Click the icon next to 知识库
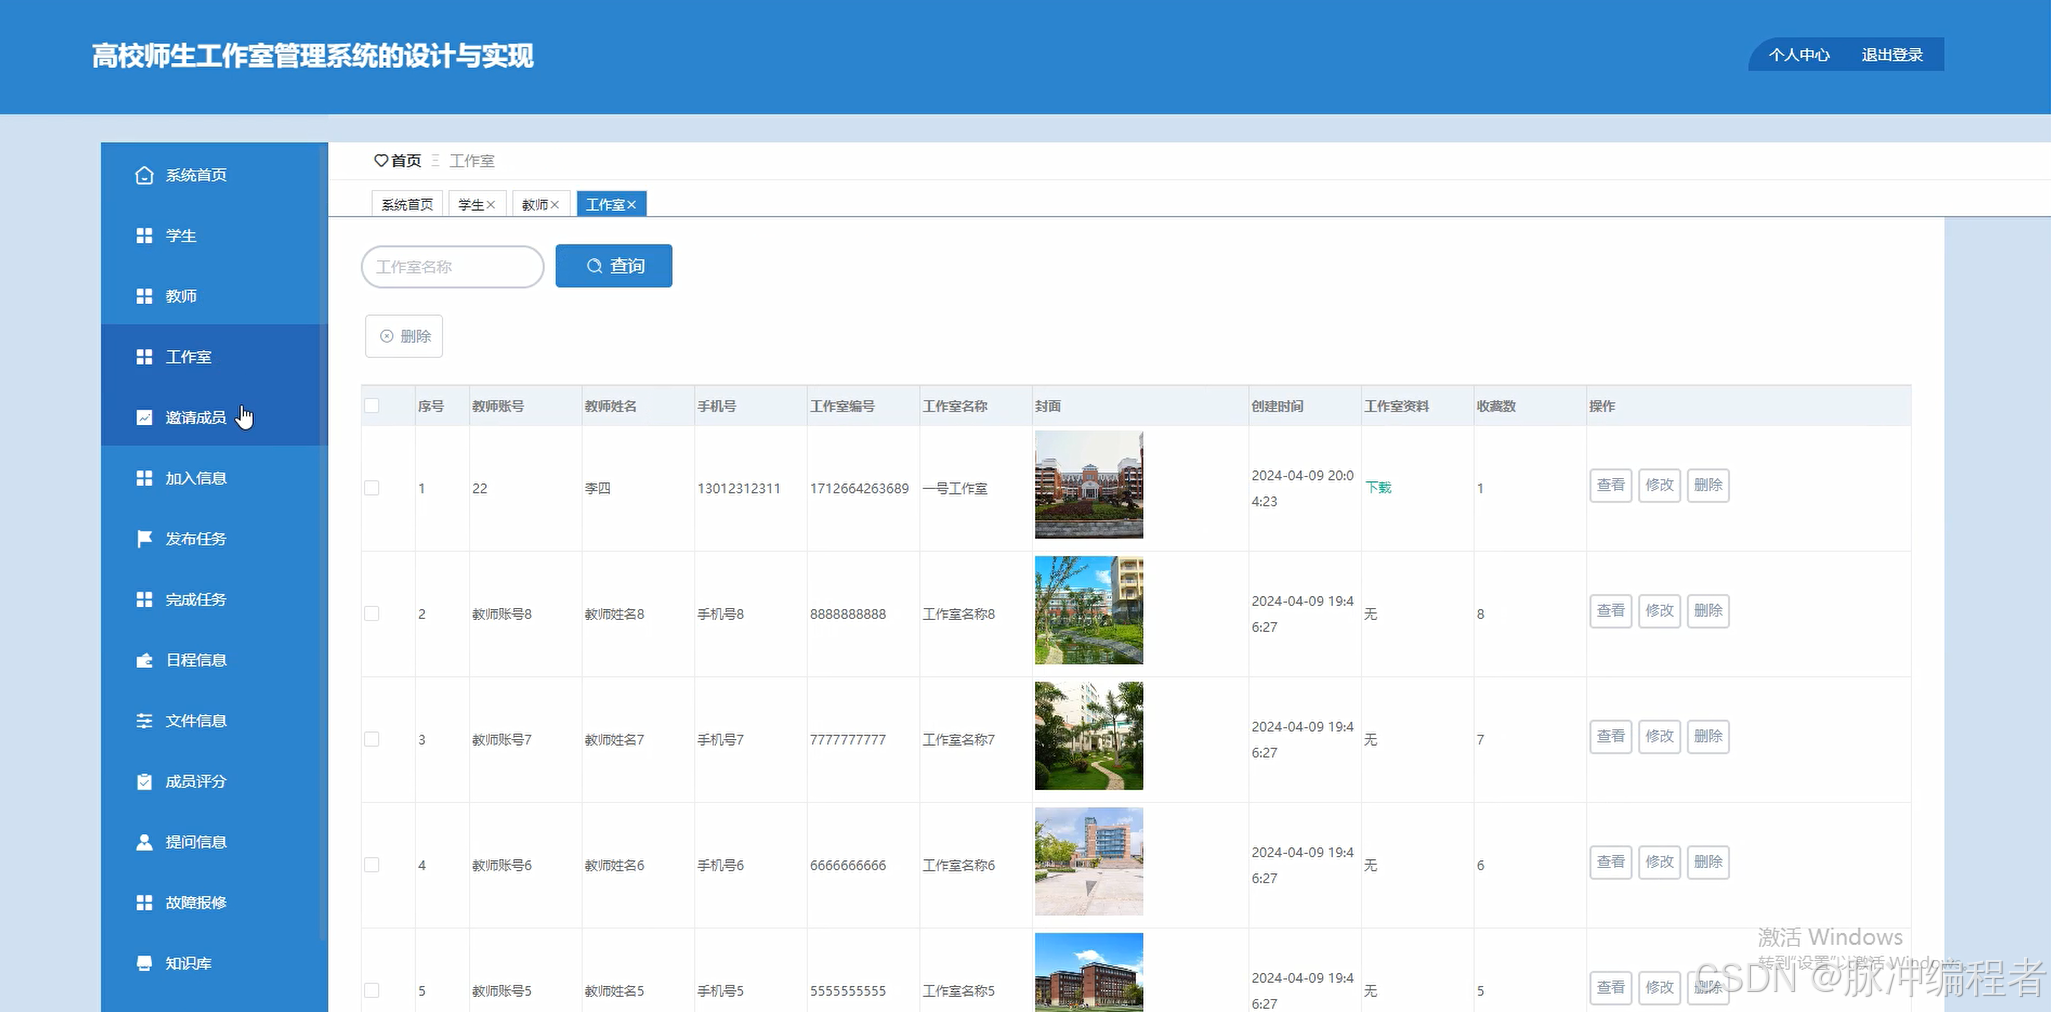Viewport: 2051px width, 1012px height. pyautogui.click(x=144, y=963)
